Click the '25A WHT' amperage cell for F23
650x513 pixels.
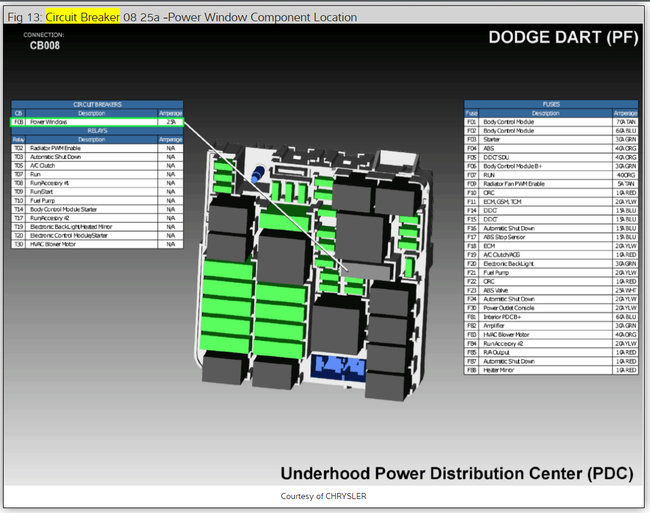click(626, 290)
